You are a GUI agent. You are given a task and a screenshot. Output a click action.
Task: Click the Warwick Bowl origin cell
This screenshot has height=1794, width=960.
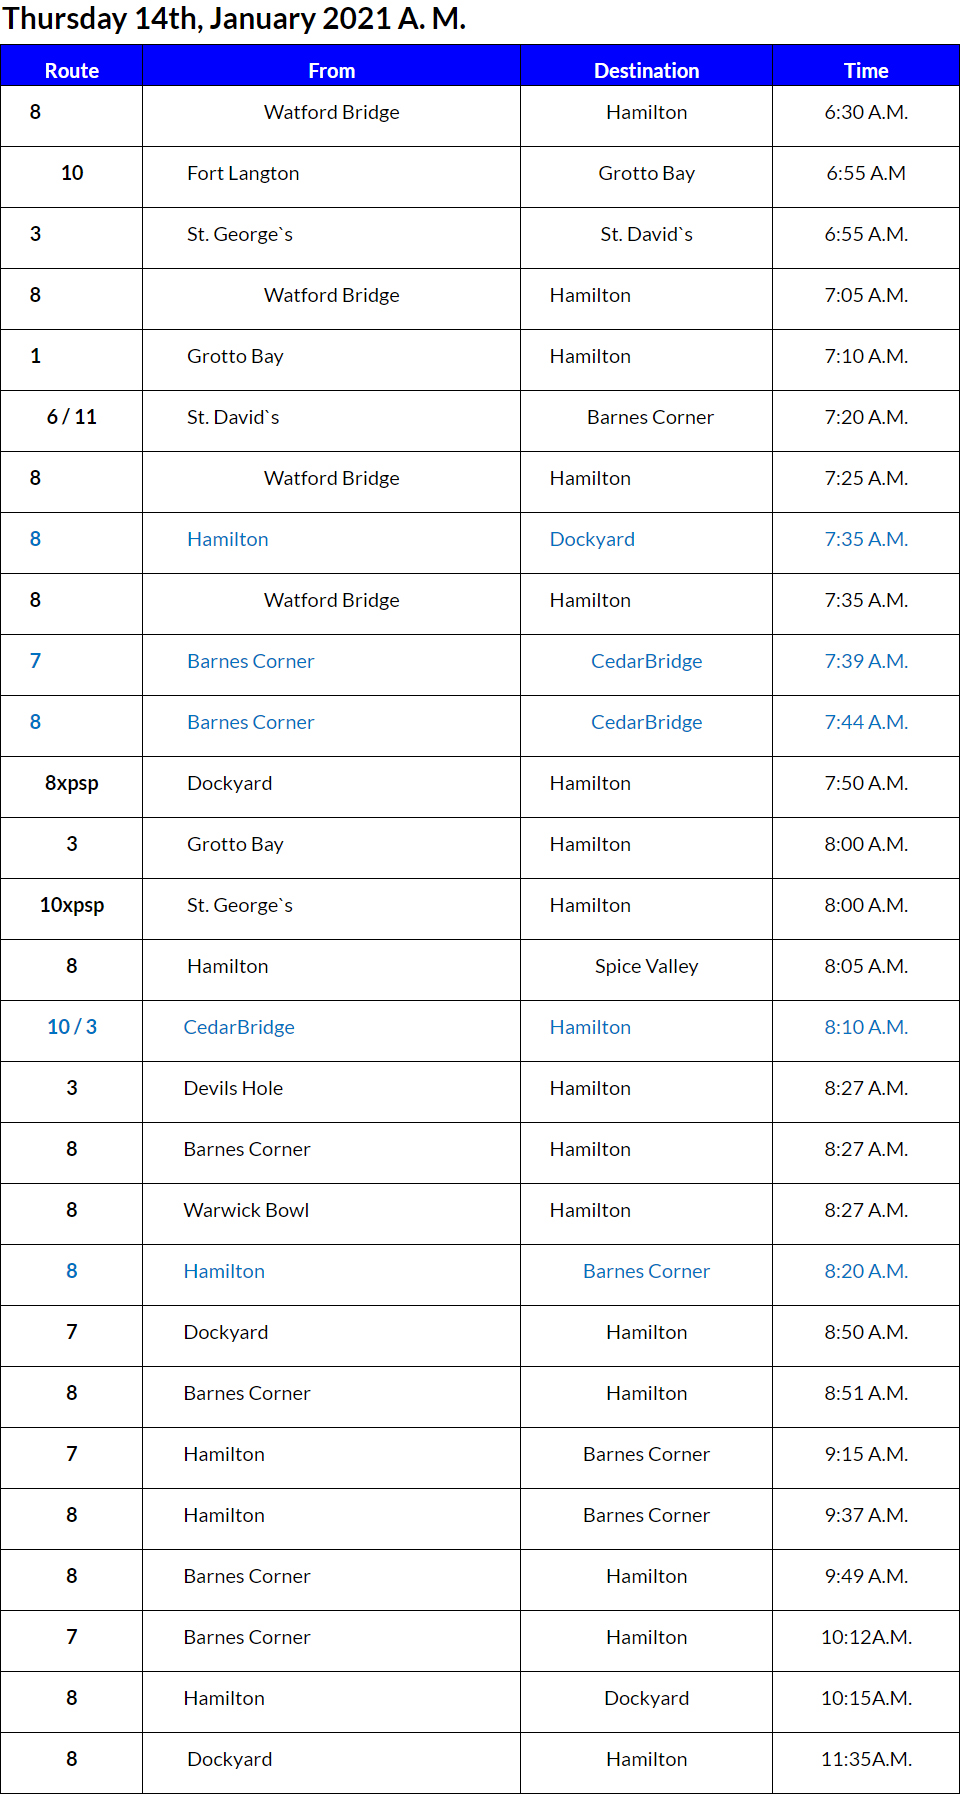click(x=246, y=1210)
